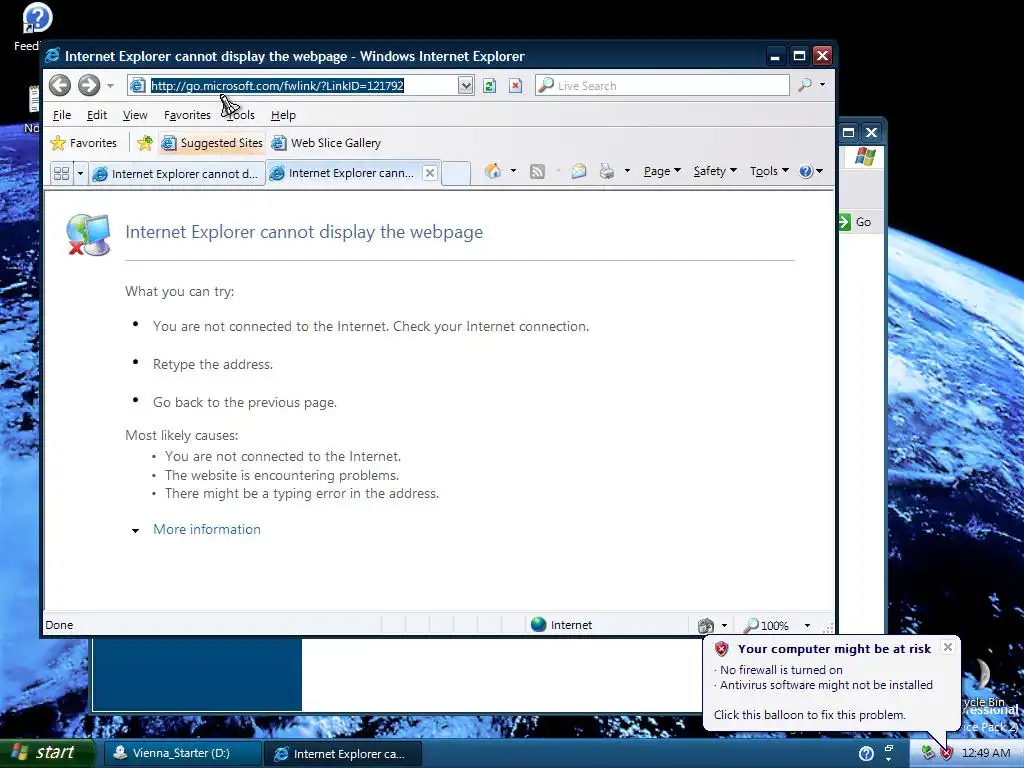Click the 12:49 AM clock
Screen dimensions: 1024x768
(986, 753)
